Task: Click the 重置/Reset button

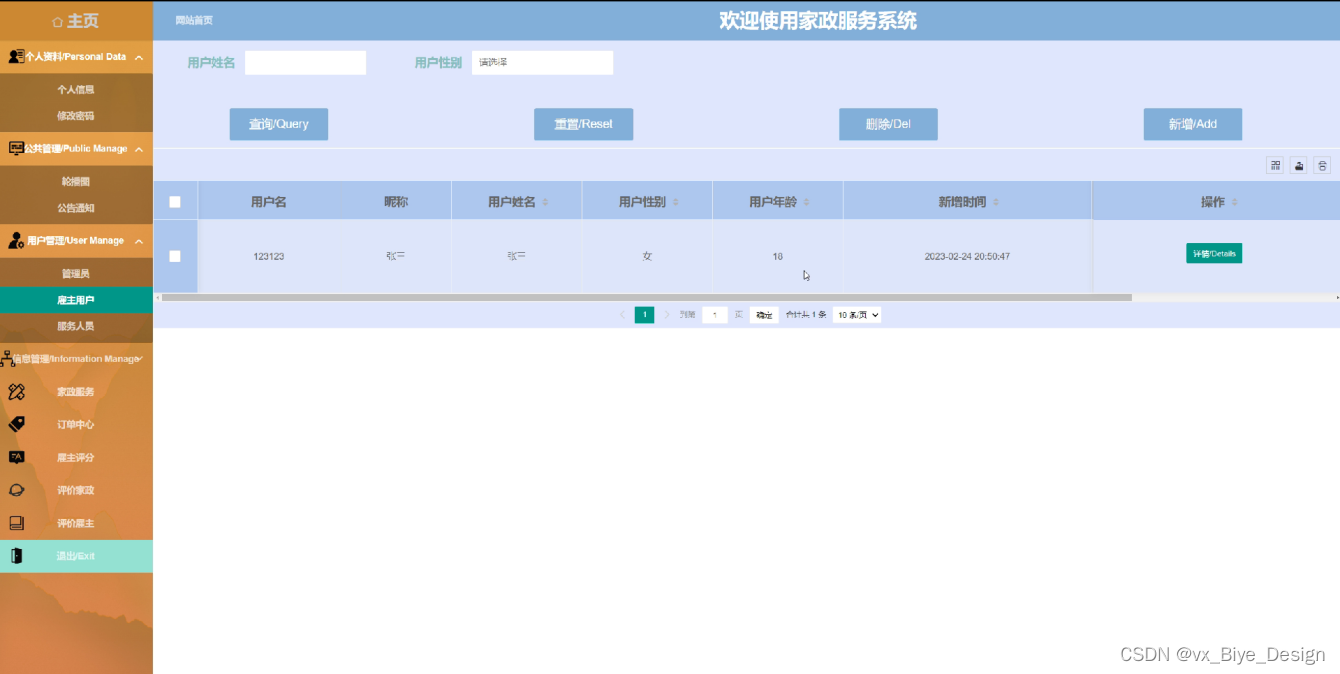Action: coord(584,124)
